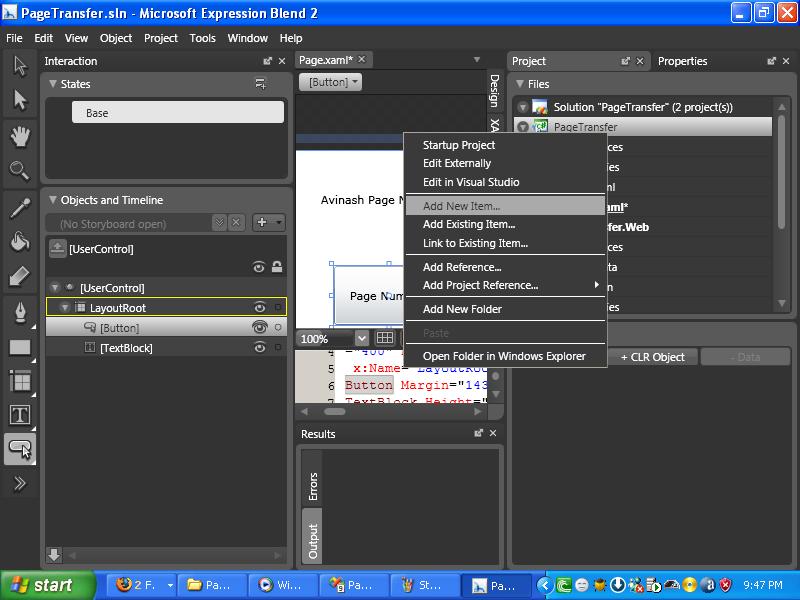
Task: Switch to the Properties tab
Action: pyautogui.click(x=682, y=61)
